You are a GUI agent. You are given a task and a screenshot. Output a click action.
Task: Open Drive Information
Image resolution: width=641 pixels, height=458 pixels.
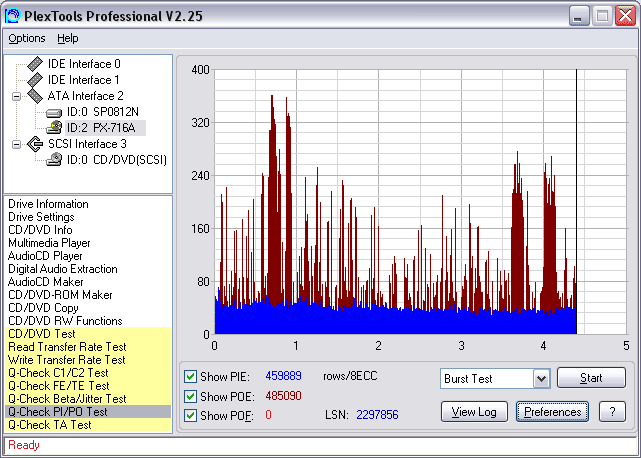tap(48, 204)
